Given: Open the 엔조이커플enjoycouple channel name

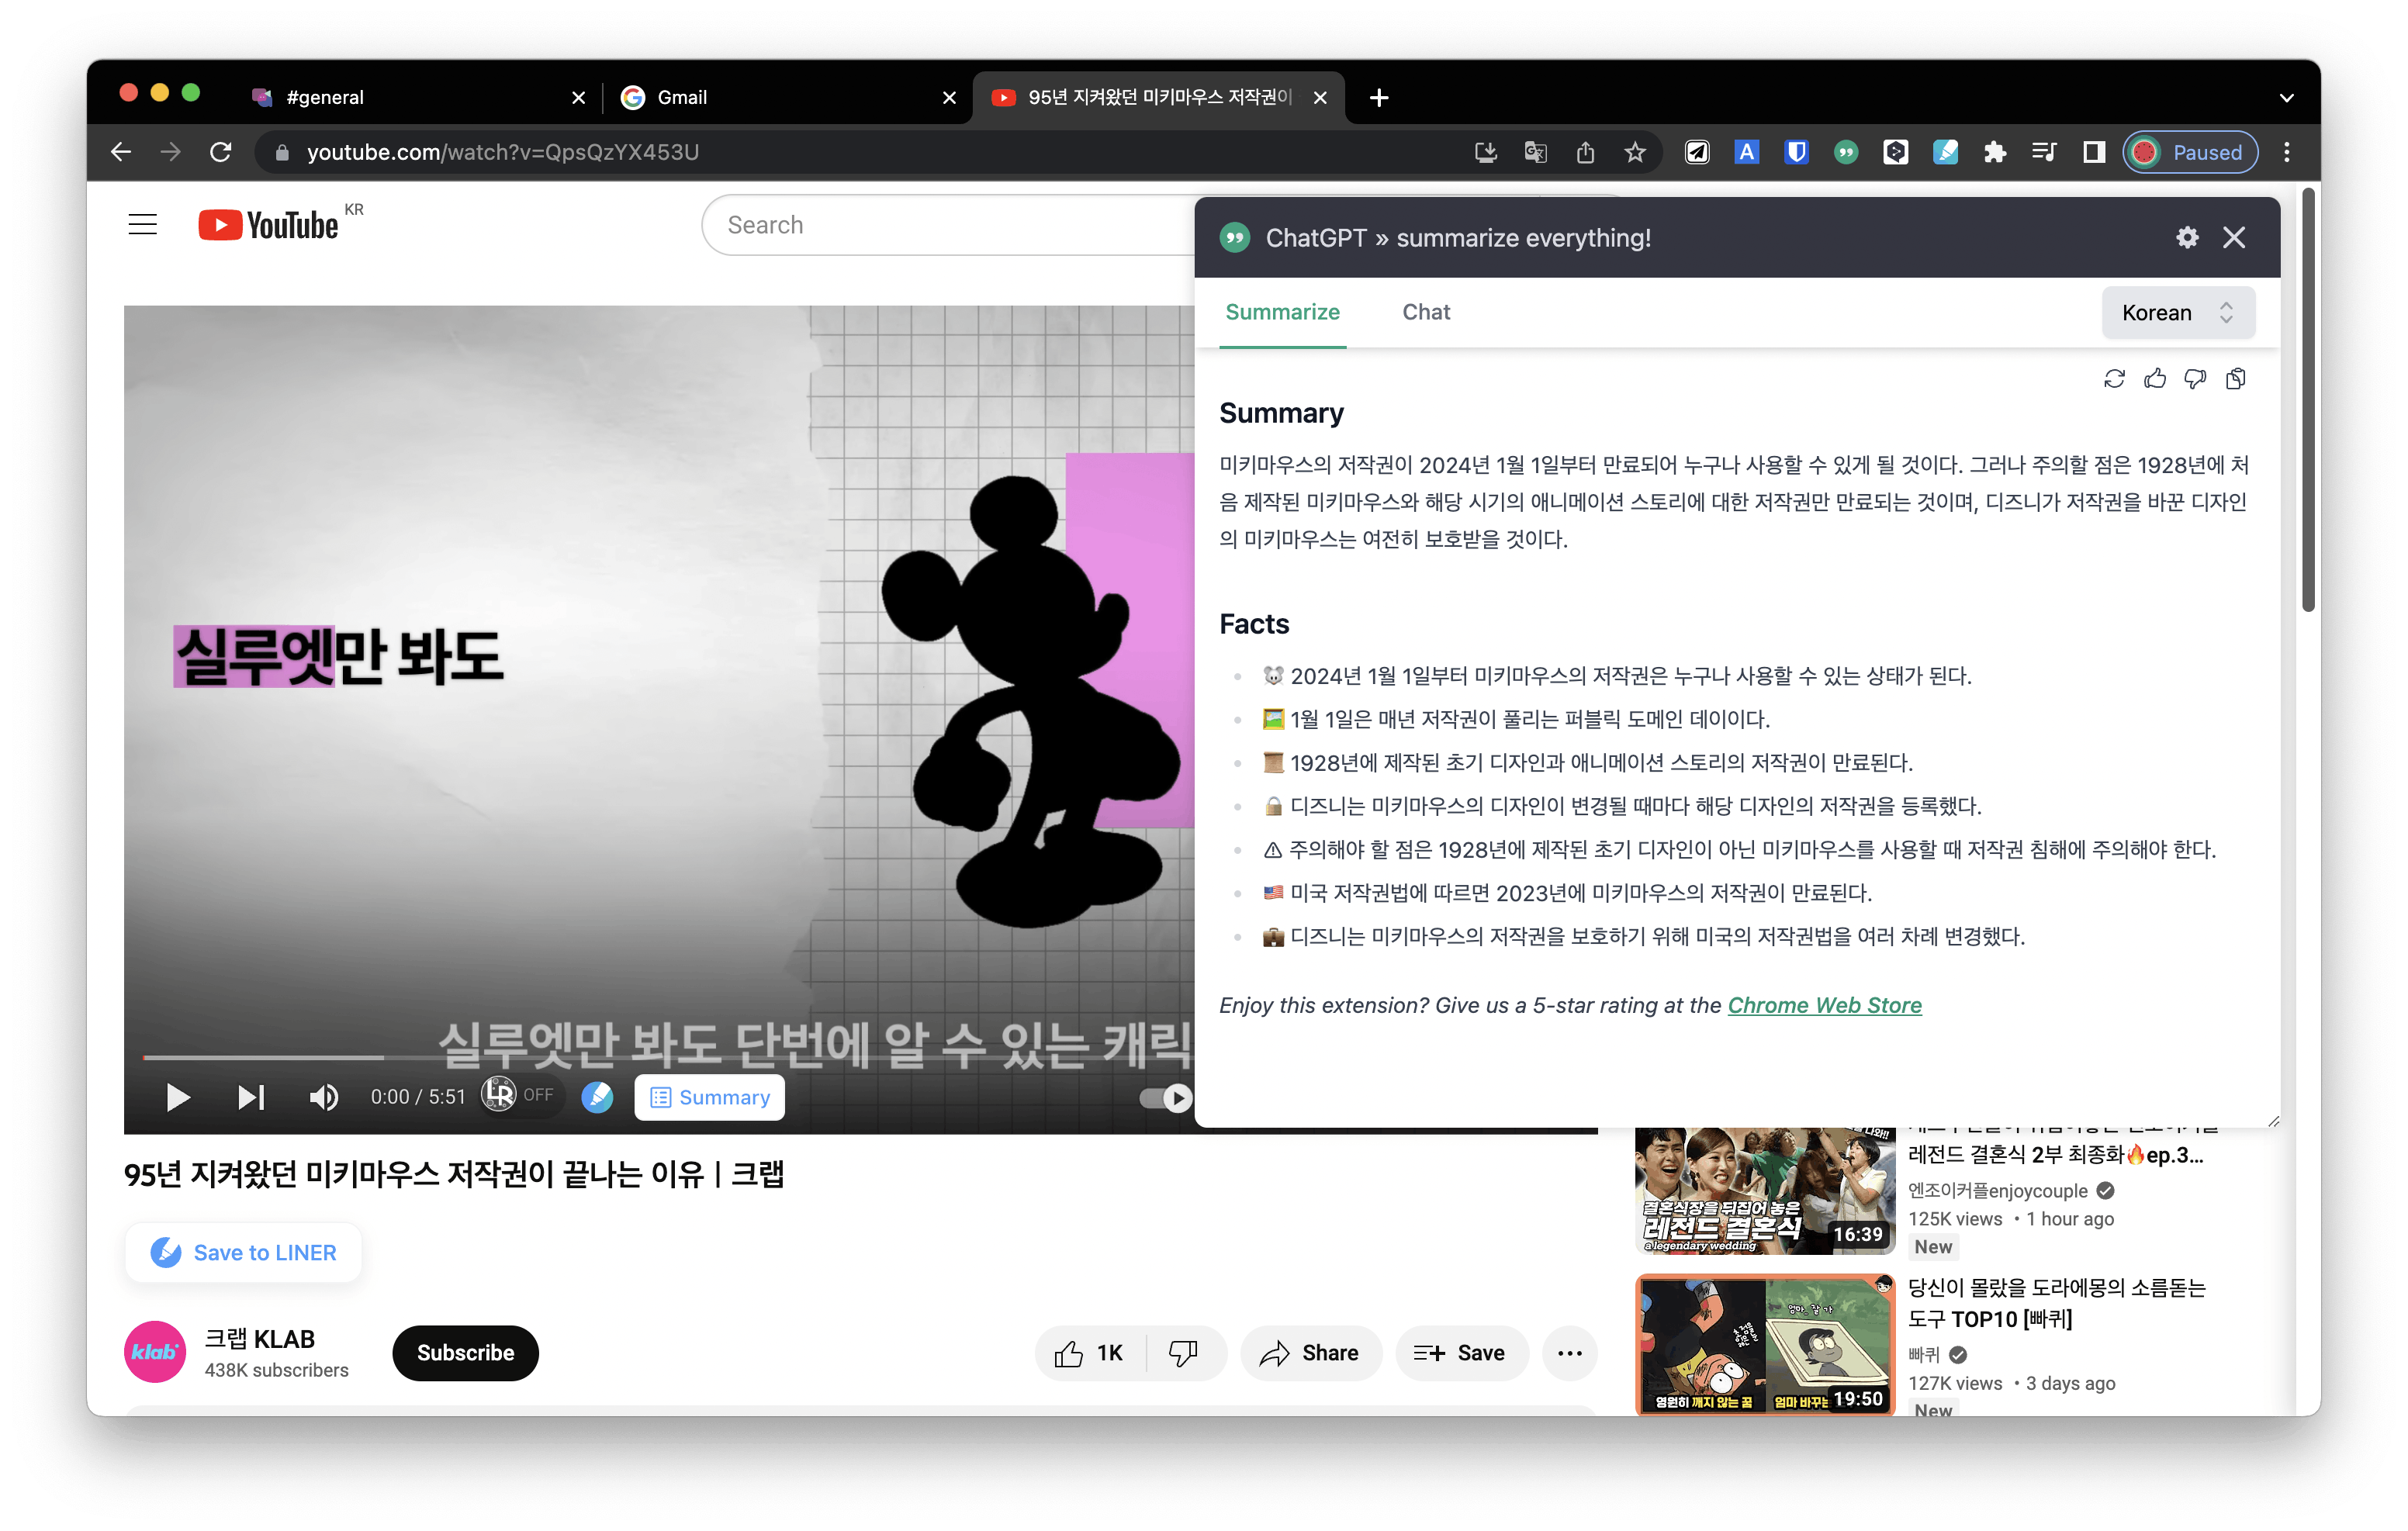Looking at the screenshot, I should coord(1997,1190).
